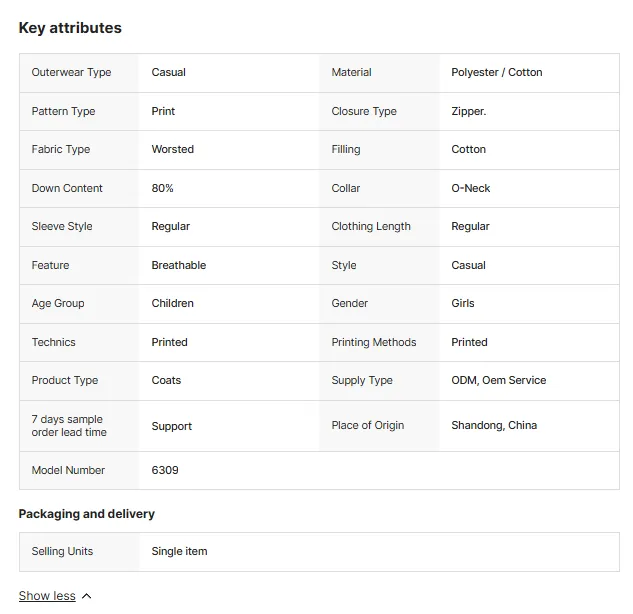Image resolution: width=633 pixels, height=614 pixels.
Task: Select the Girls gender value
Action: click(463, 303)
